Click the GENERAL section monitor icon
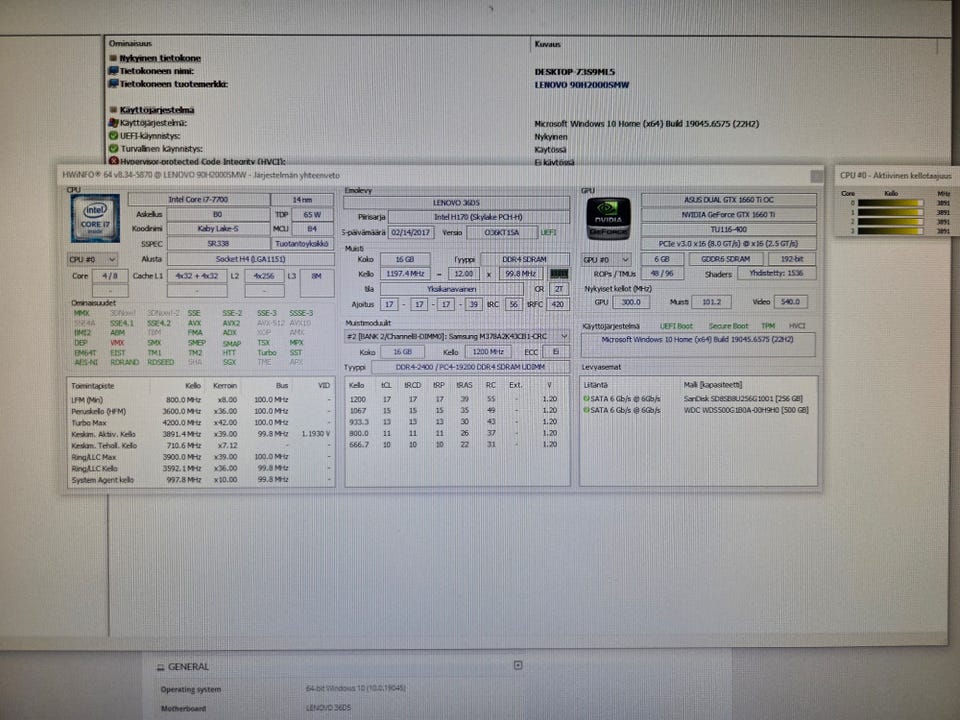The height and width of the screenshot is (720, 960). click(x=160, y=667)
